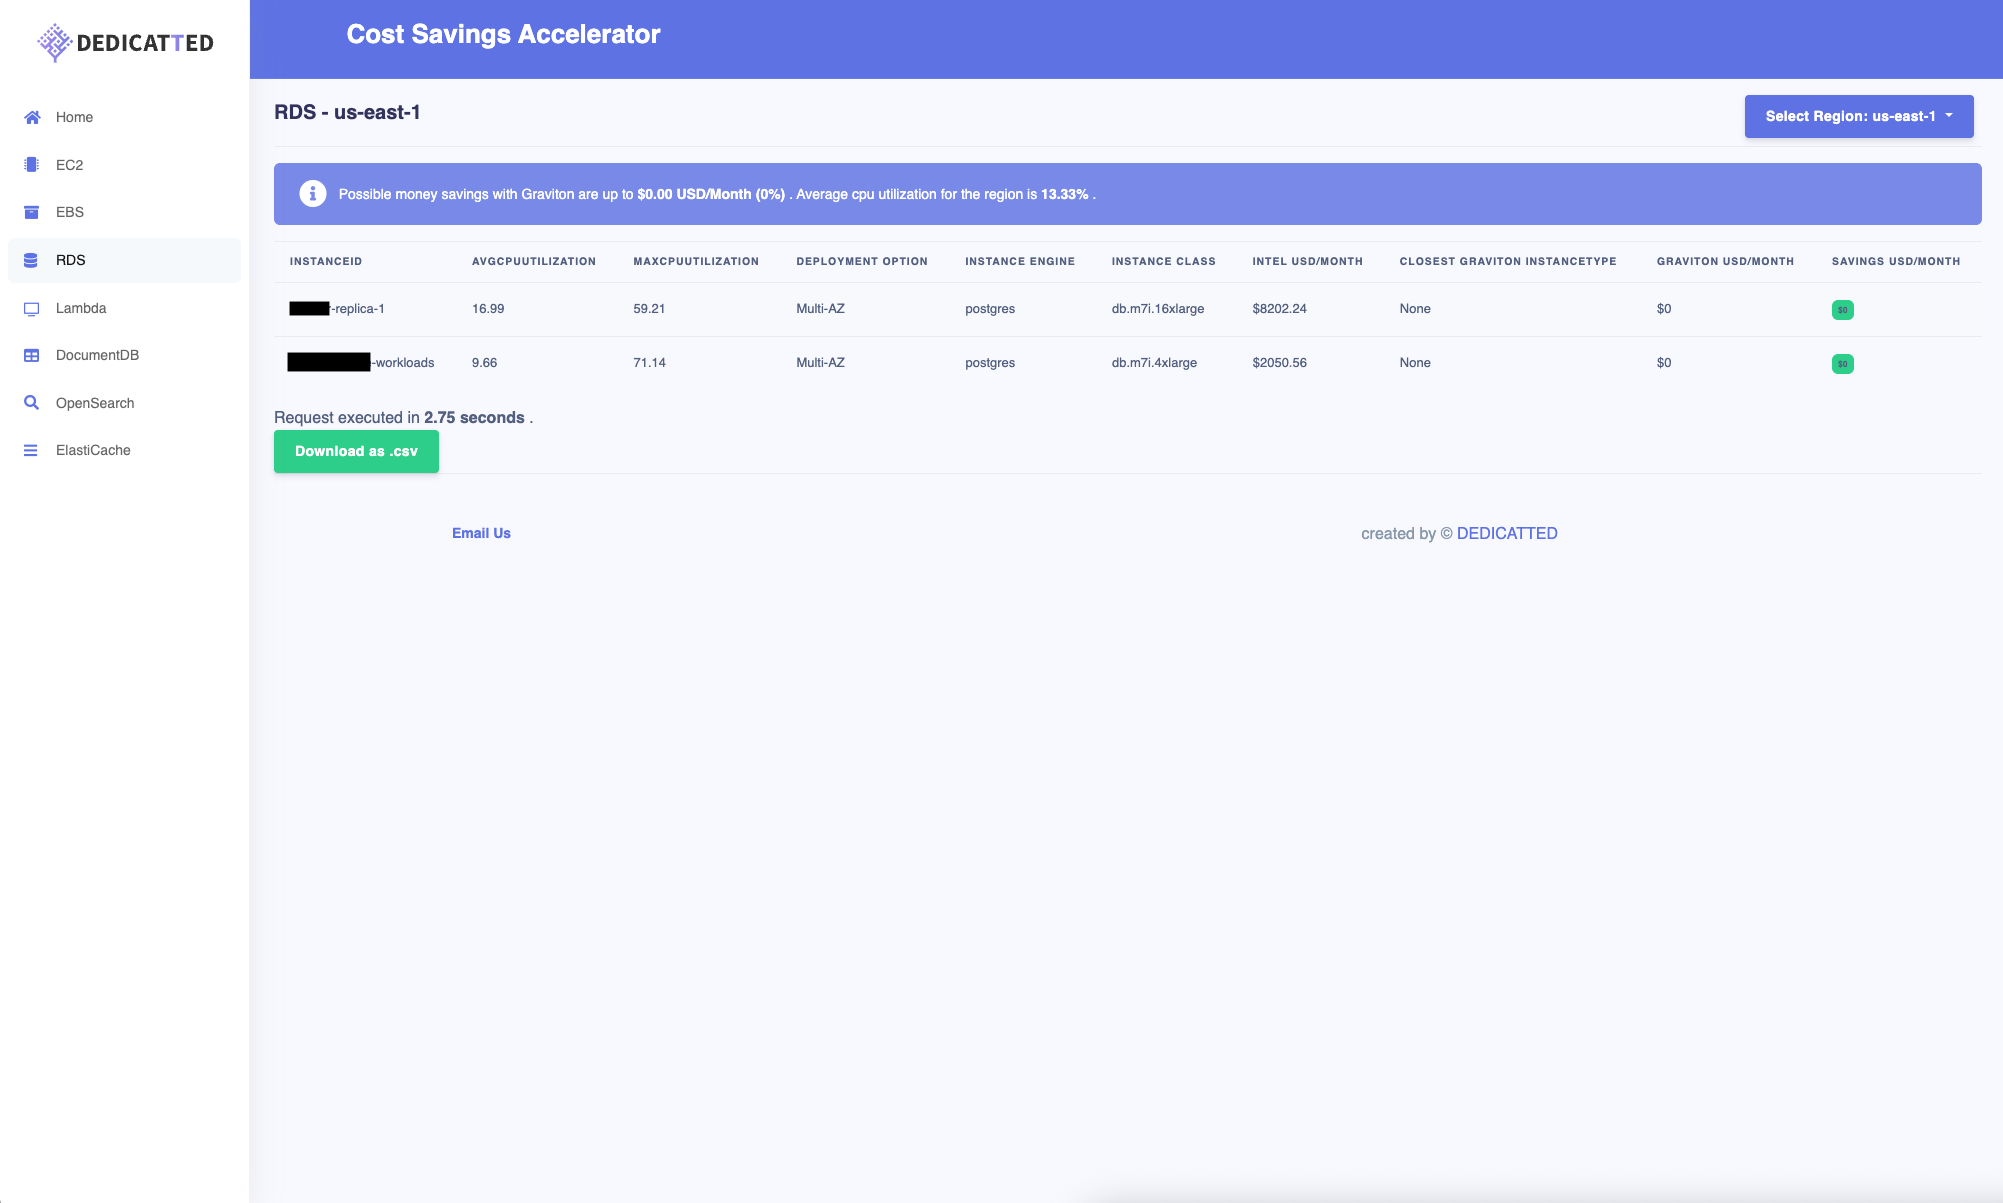Click the RDS - us-east-1 page heading

pos(347,112)
